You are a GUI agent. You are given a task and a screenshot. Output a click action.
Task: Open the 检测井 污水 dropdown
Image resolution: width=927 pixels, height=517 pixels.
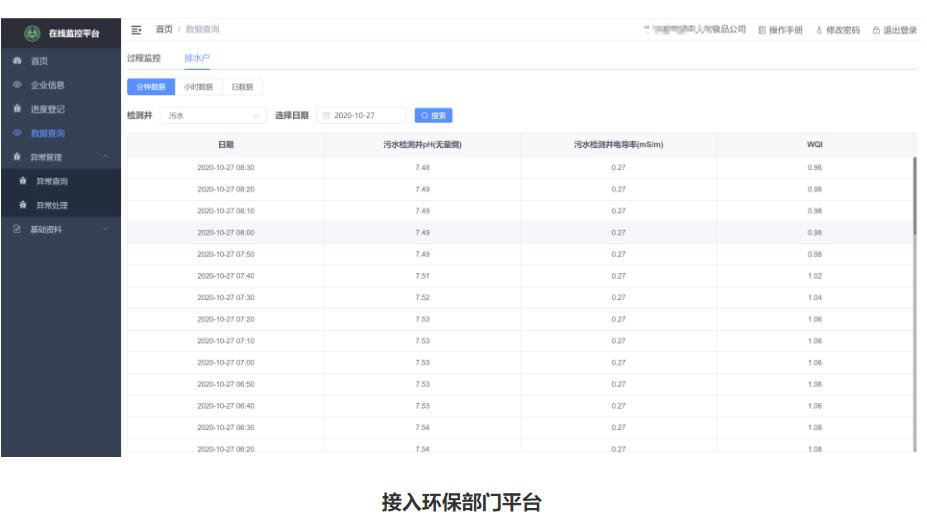(214, 115)
